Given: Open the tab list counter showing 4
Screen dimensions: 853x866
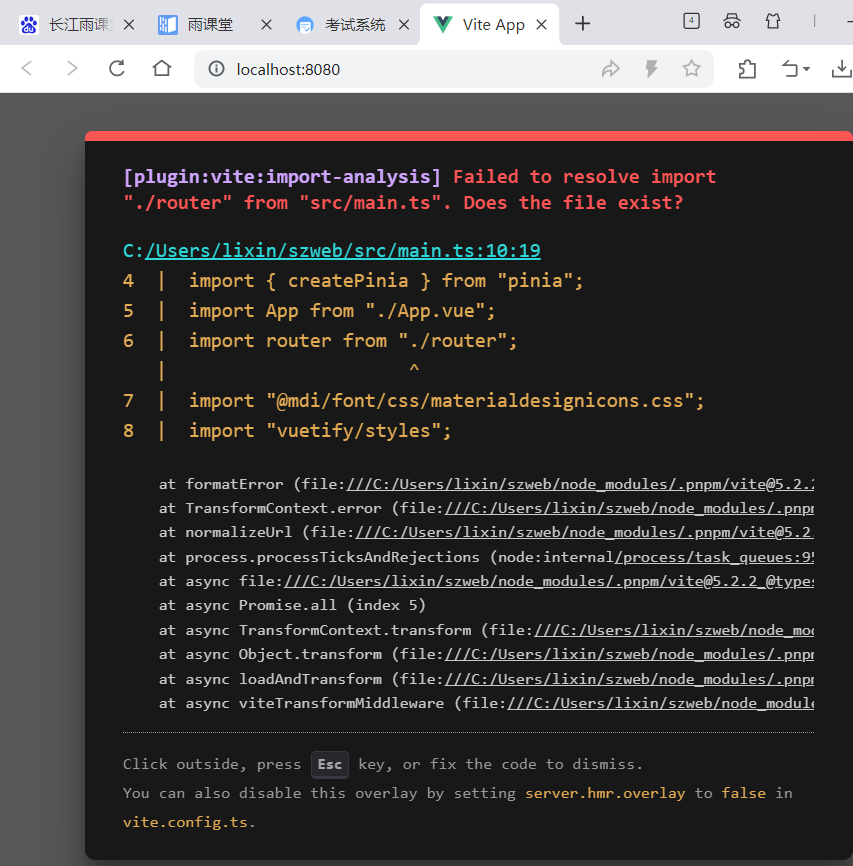Looking at the screenshot, I should pos(690,20).
